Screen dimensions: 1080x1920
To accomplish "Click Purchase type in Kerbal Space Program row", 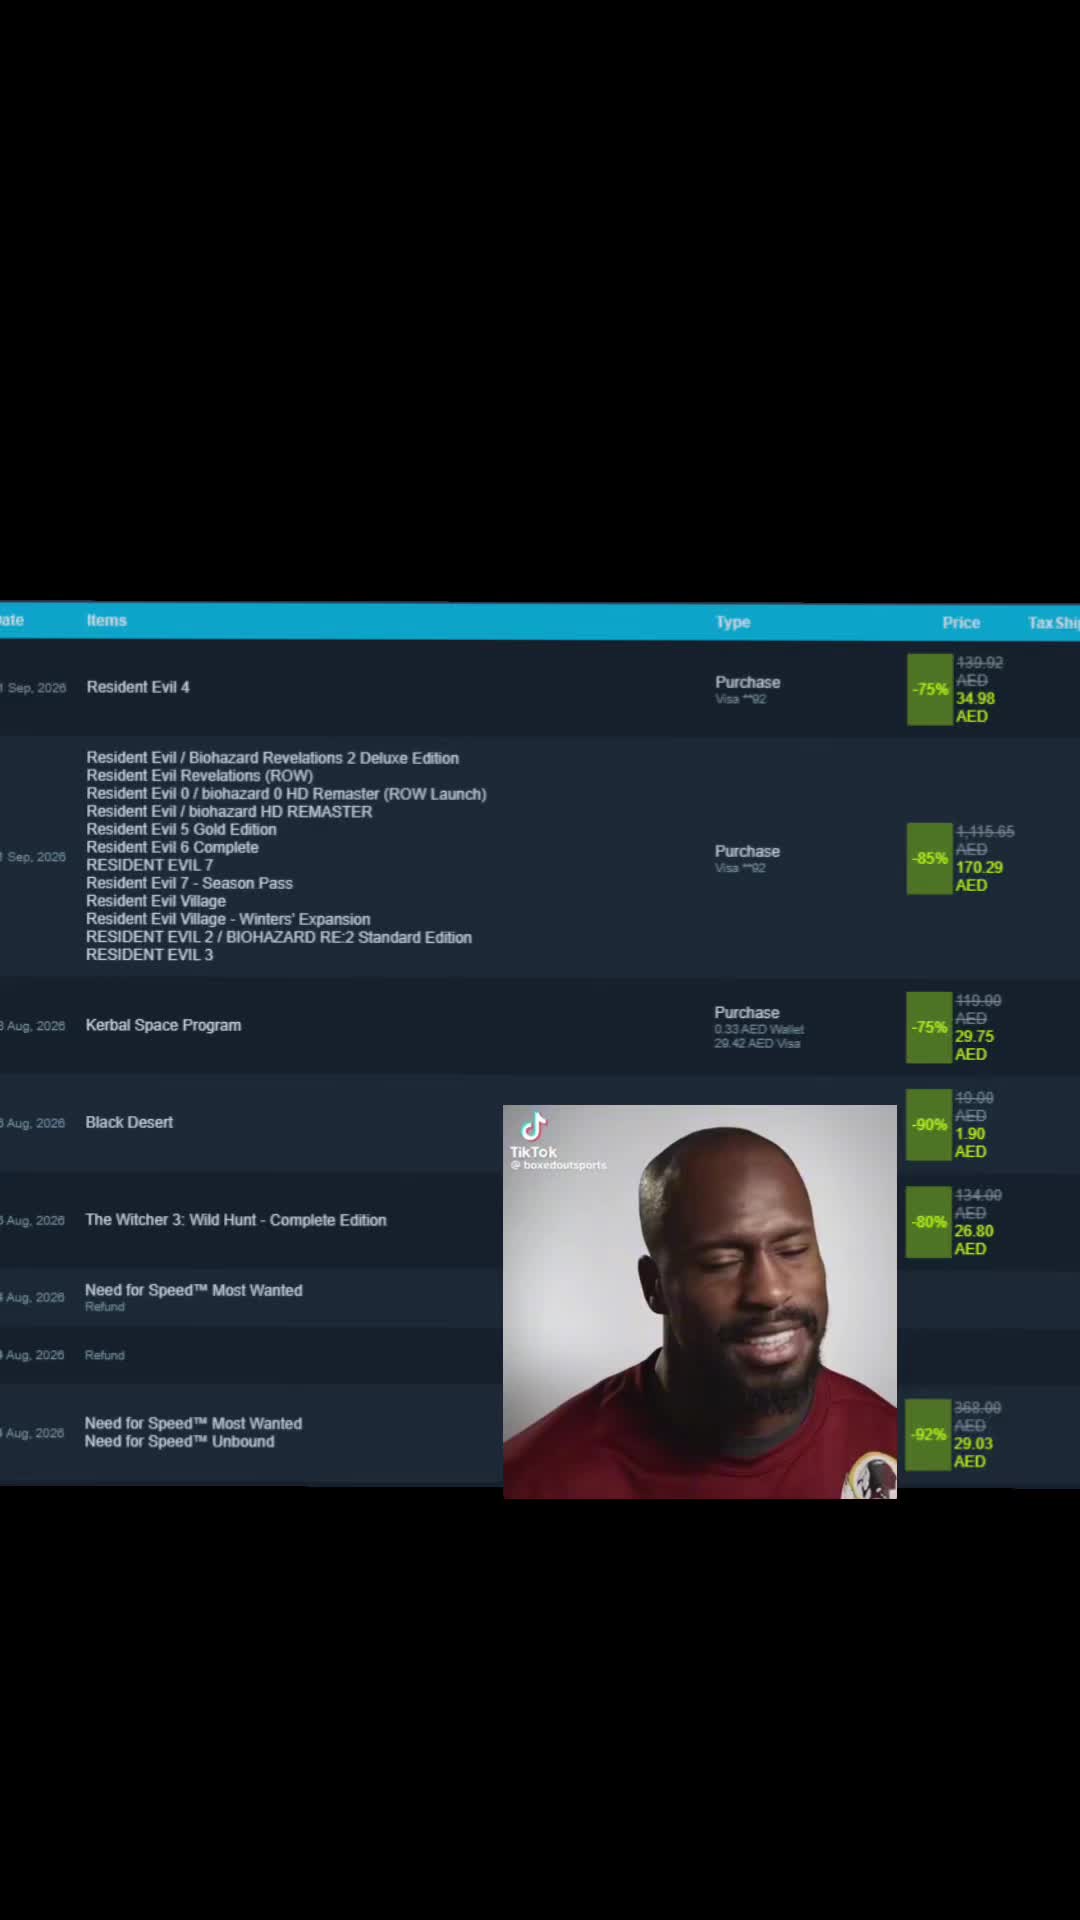I will [x=746, y=1013].
